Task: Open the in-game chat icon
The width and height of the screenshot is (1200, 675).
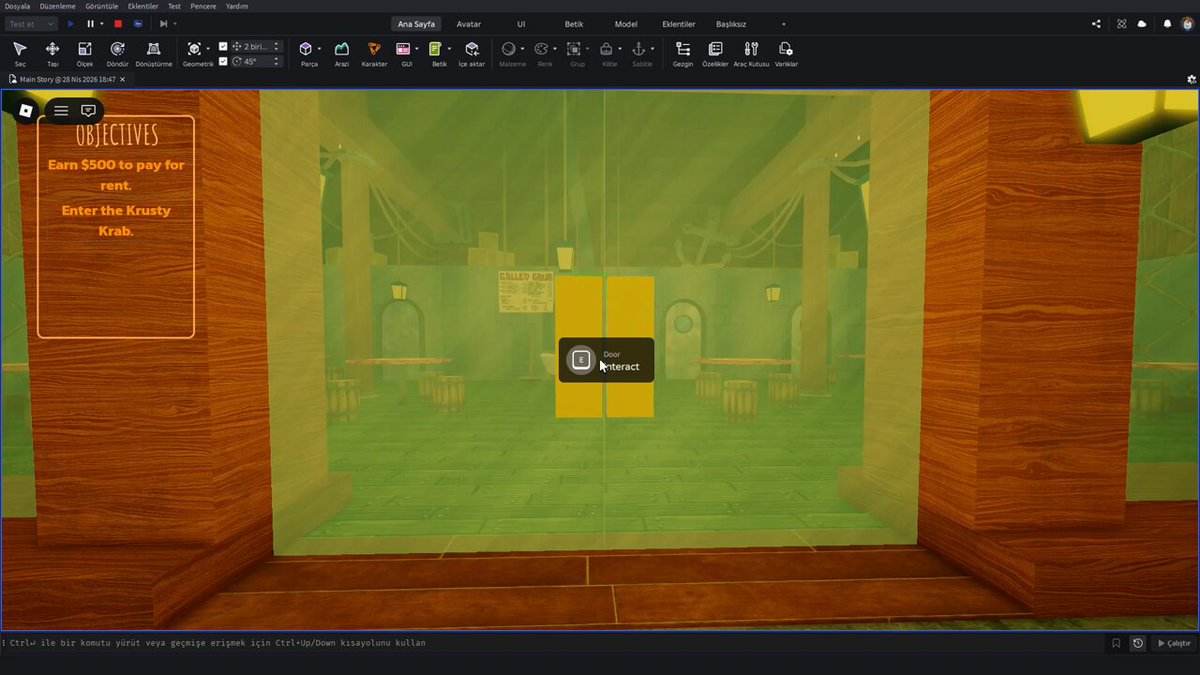Action: (x=88, y=111)
